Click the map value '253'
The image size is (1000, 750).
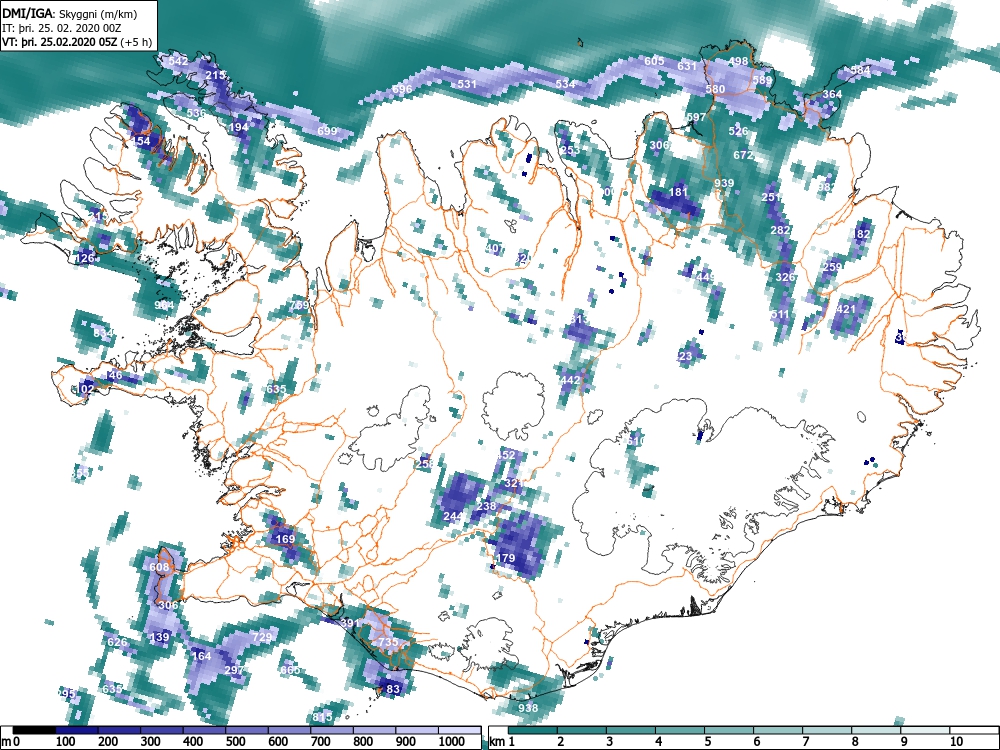click(x=570, y=150)
